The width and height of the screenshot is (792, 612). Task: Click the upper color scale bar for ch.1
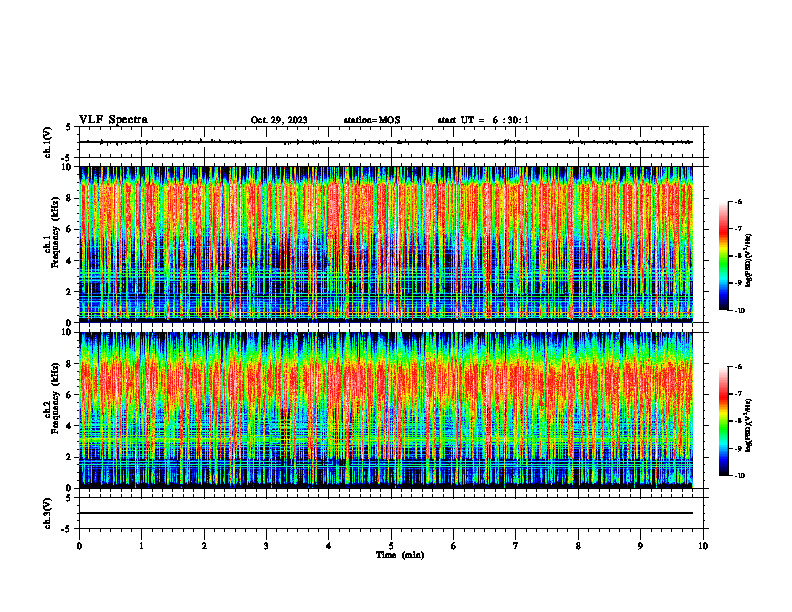click(x=723, y=256)
